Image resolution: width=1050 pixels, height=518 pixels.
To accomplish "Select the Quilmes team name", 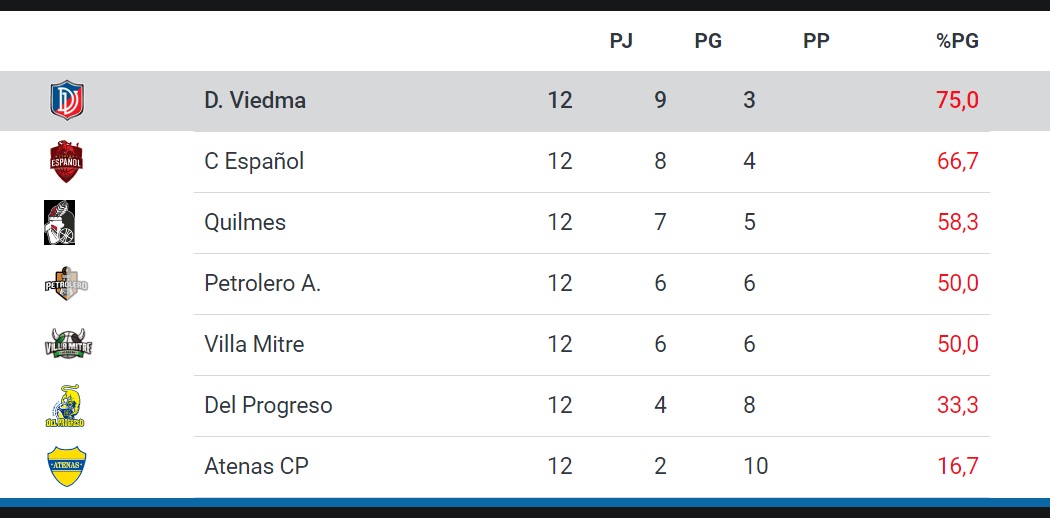I will [245, 222].
